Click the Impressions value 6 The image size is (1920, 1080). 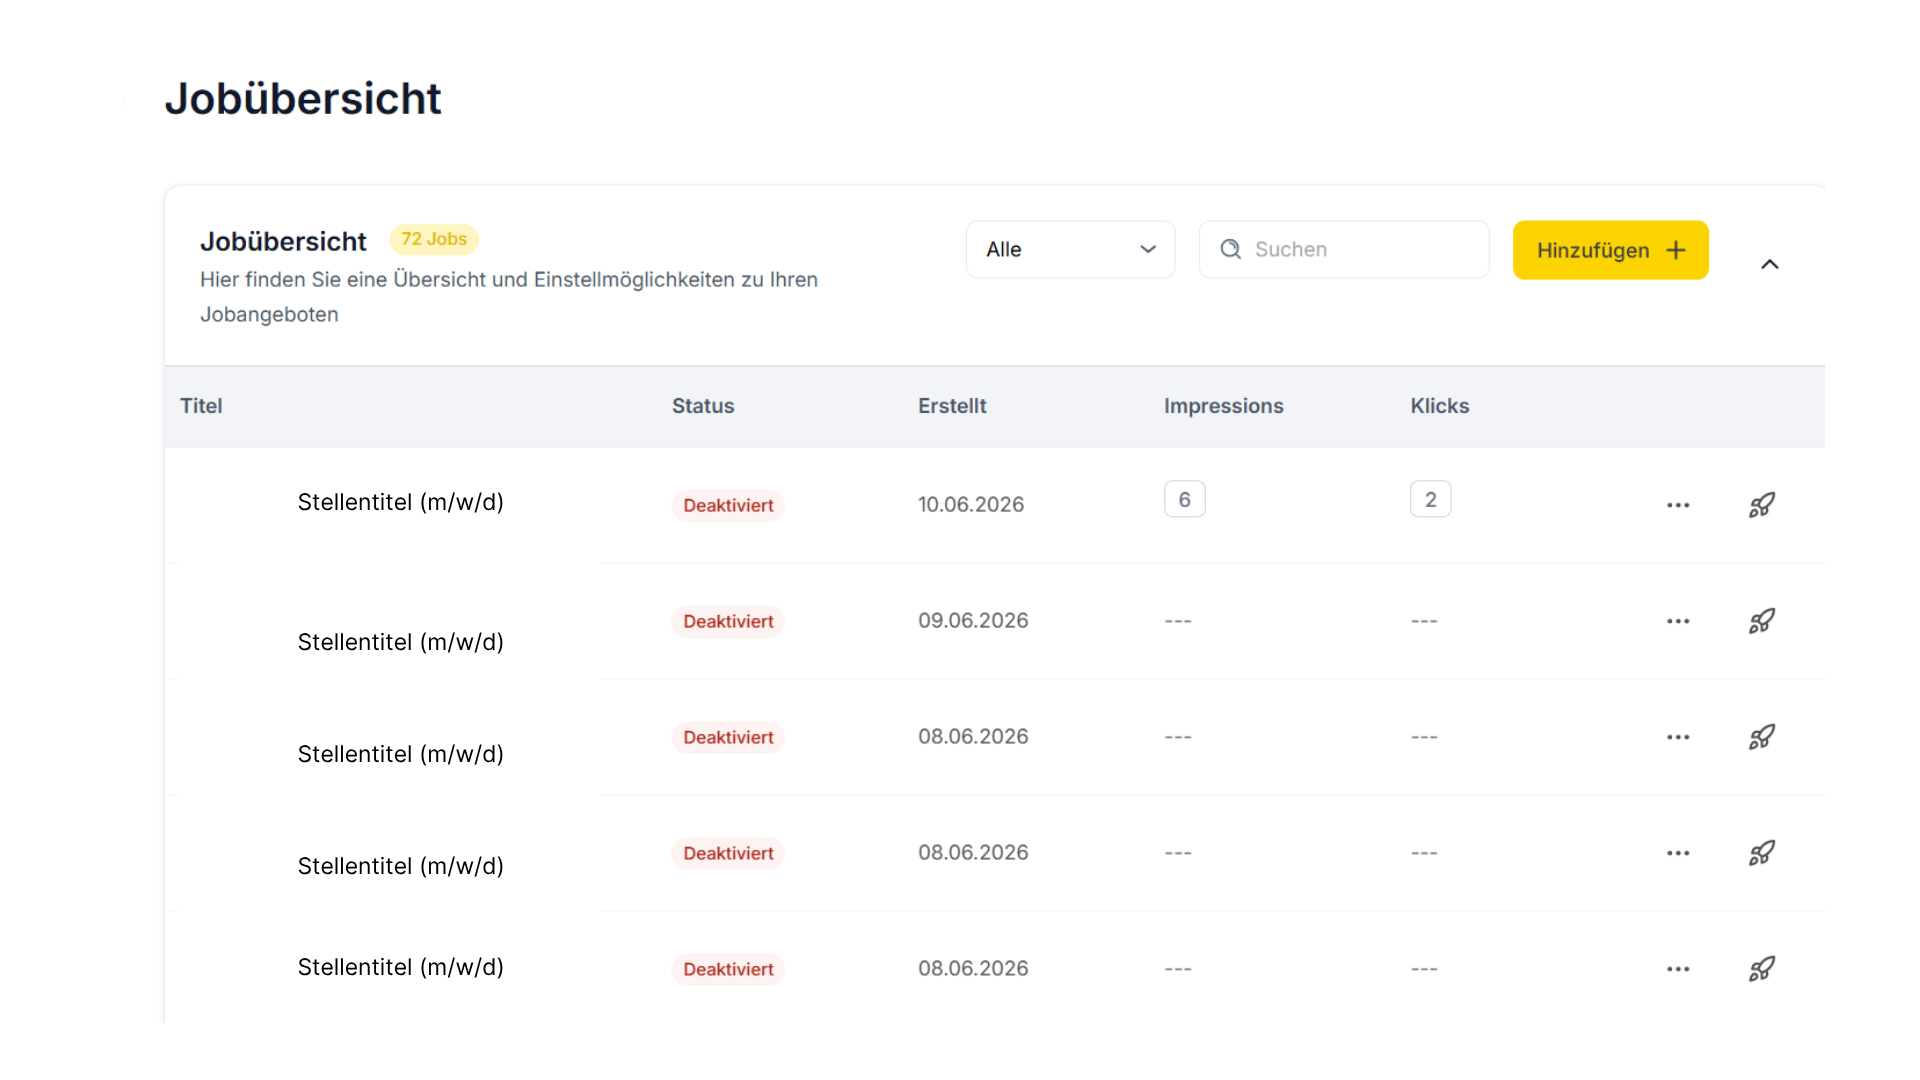tap(1185, 499)
